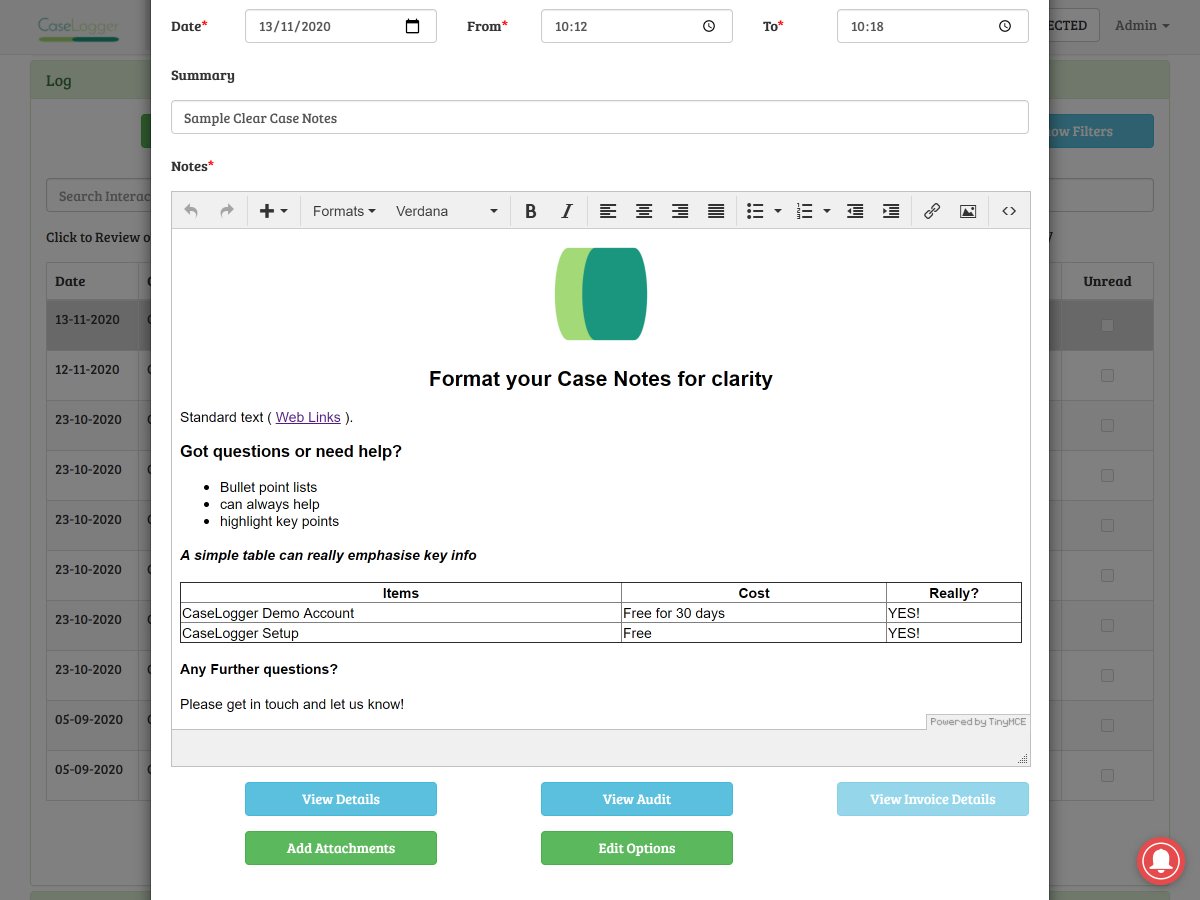Undo the last edit in Notes editor

pos(191,211)
